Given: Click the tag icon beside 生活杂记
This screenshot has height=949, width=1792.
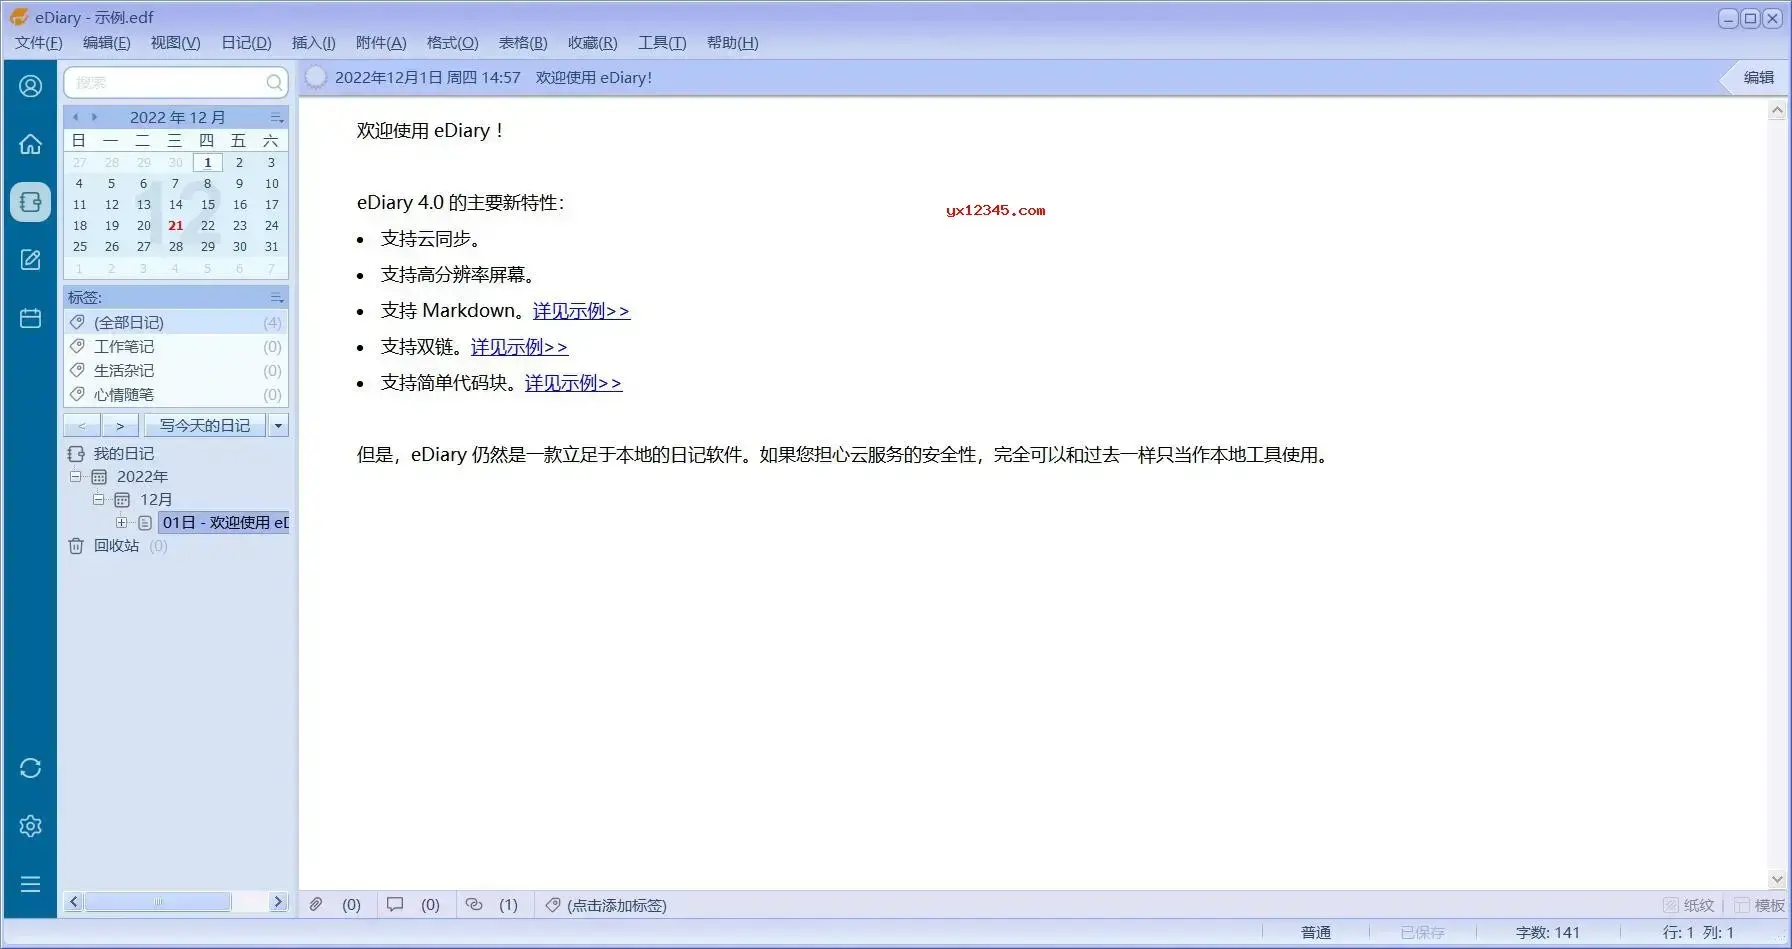Looking at the screenshot, I should click(x=77, y=370).
